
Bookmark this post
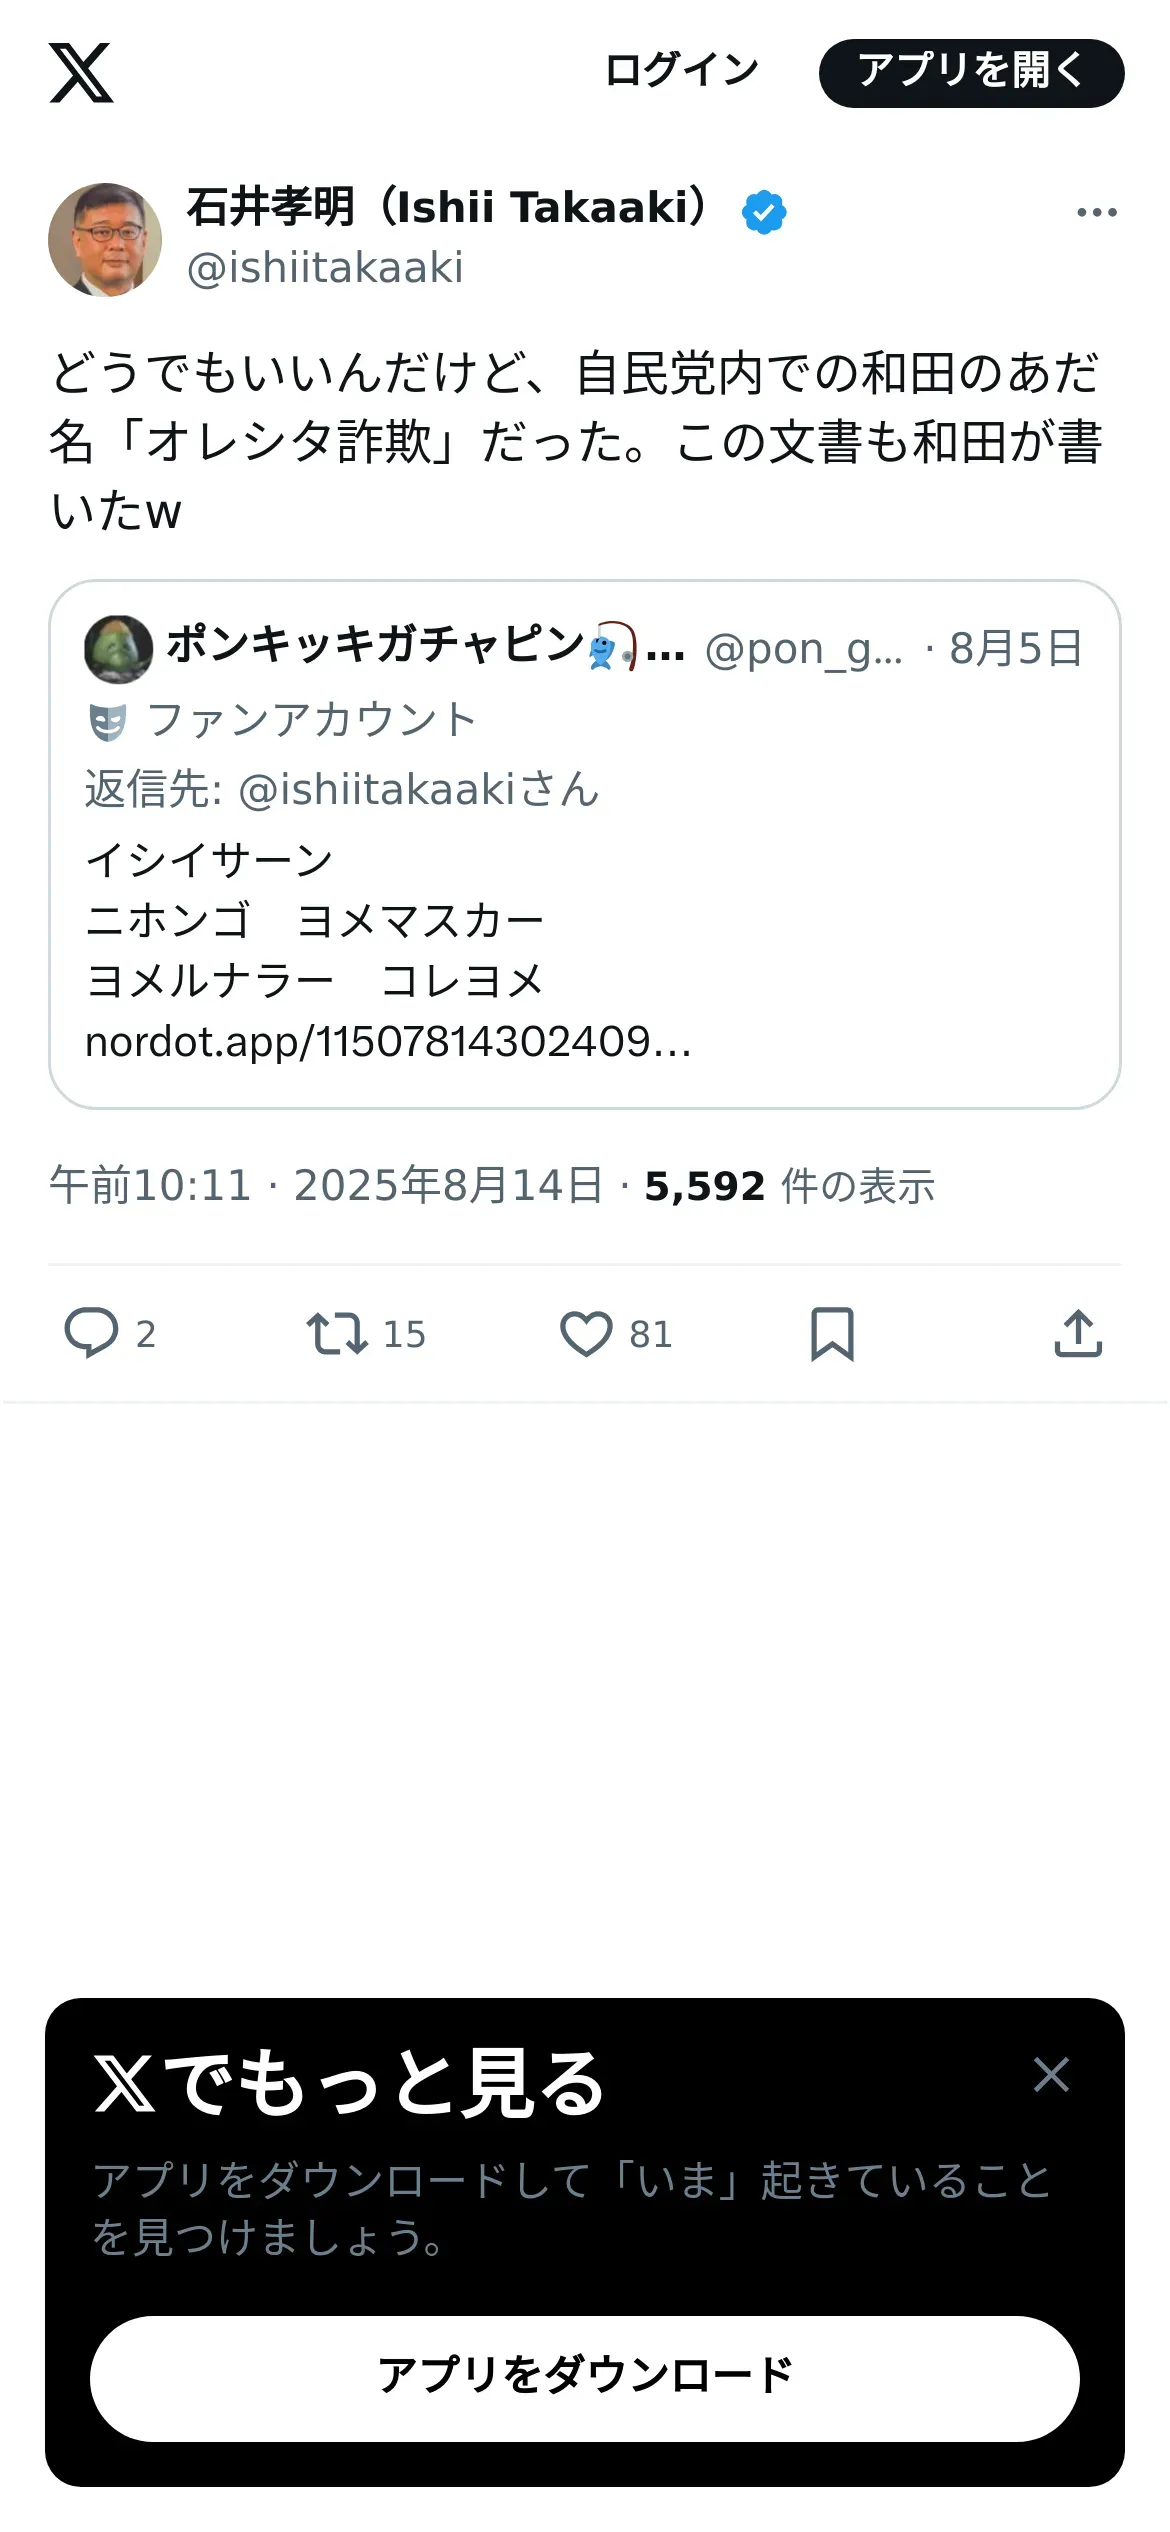point(832,1334)
